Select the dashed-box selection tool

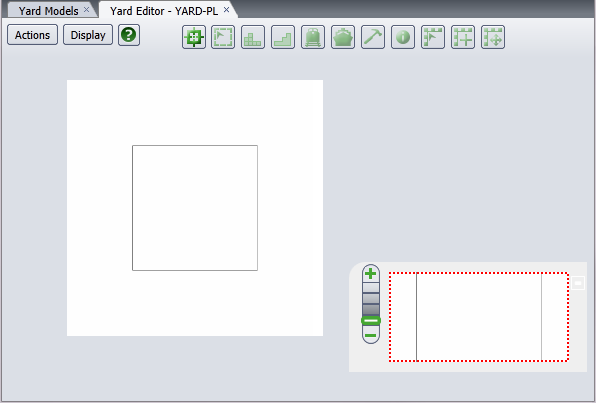click(x=223, y=37)
